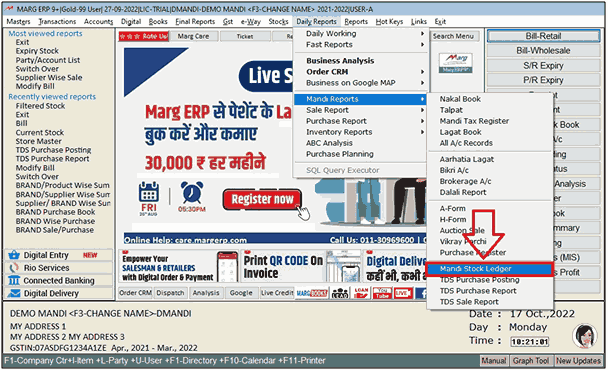Click the Marg ERP logo thumbnail
Viewport: 608px width, 370px height.
point(456,63)
